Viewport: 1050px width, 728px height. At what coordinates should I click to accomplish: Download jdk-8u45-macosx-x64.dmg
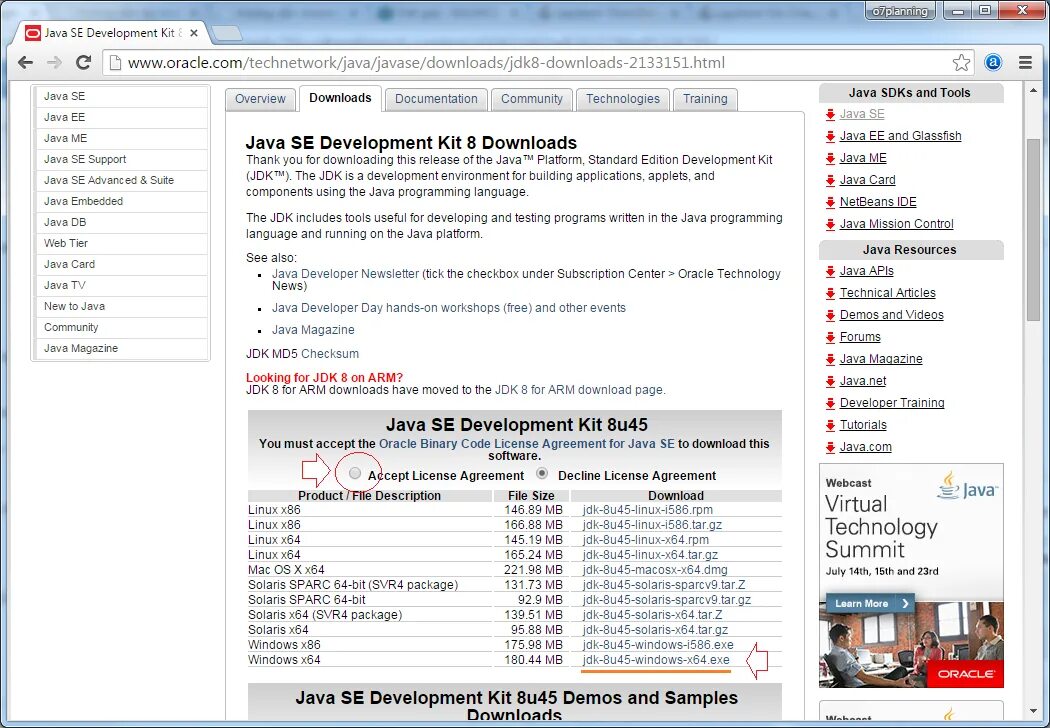(x=655, y=570)
